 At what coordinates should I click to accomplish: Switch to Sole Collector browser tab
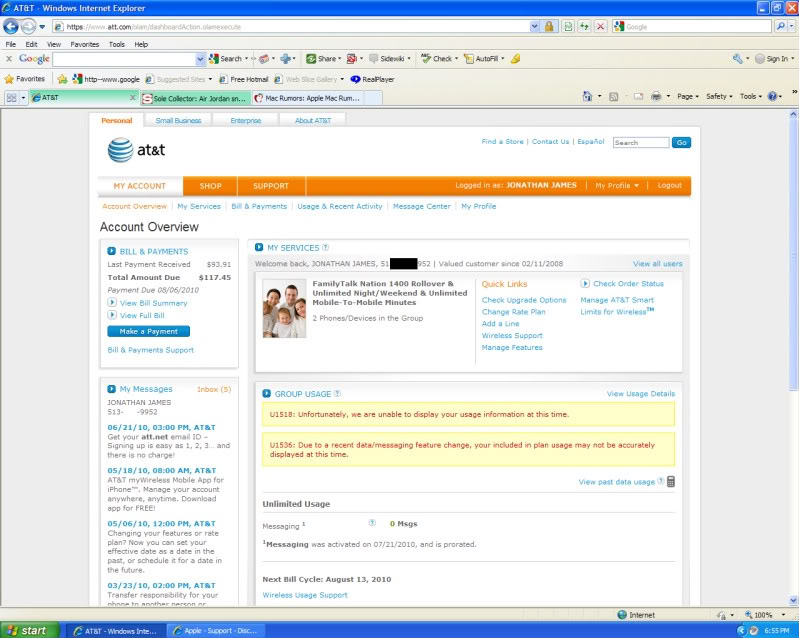pyautogui.click(x=196, y=98)
